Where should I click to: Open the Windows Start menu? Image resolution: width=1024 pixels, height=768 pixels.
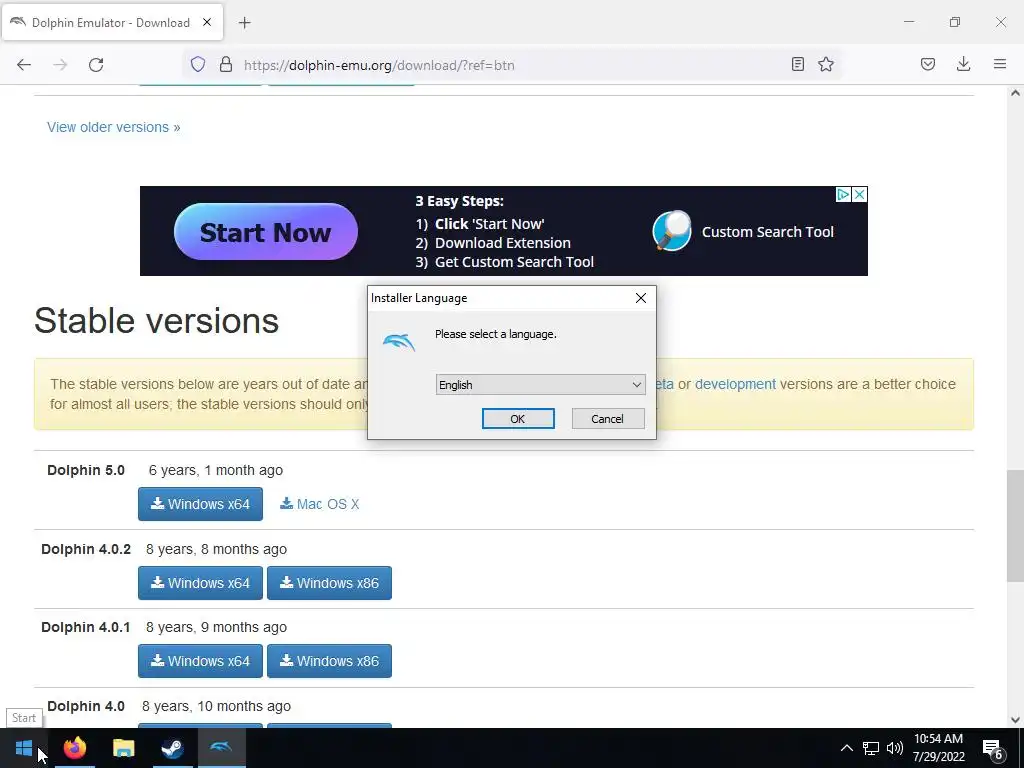tap(24, 748)
